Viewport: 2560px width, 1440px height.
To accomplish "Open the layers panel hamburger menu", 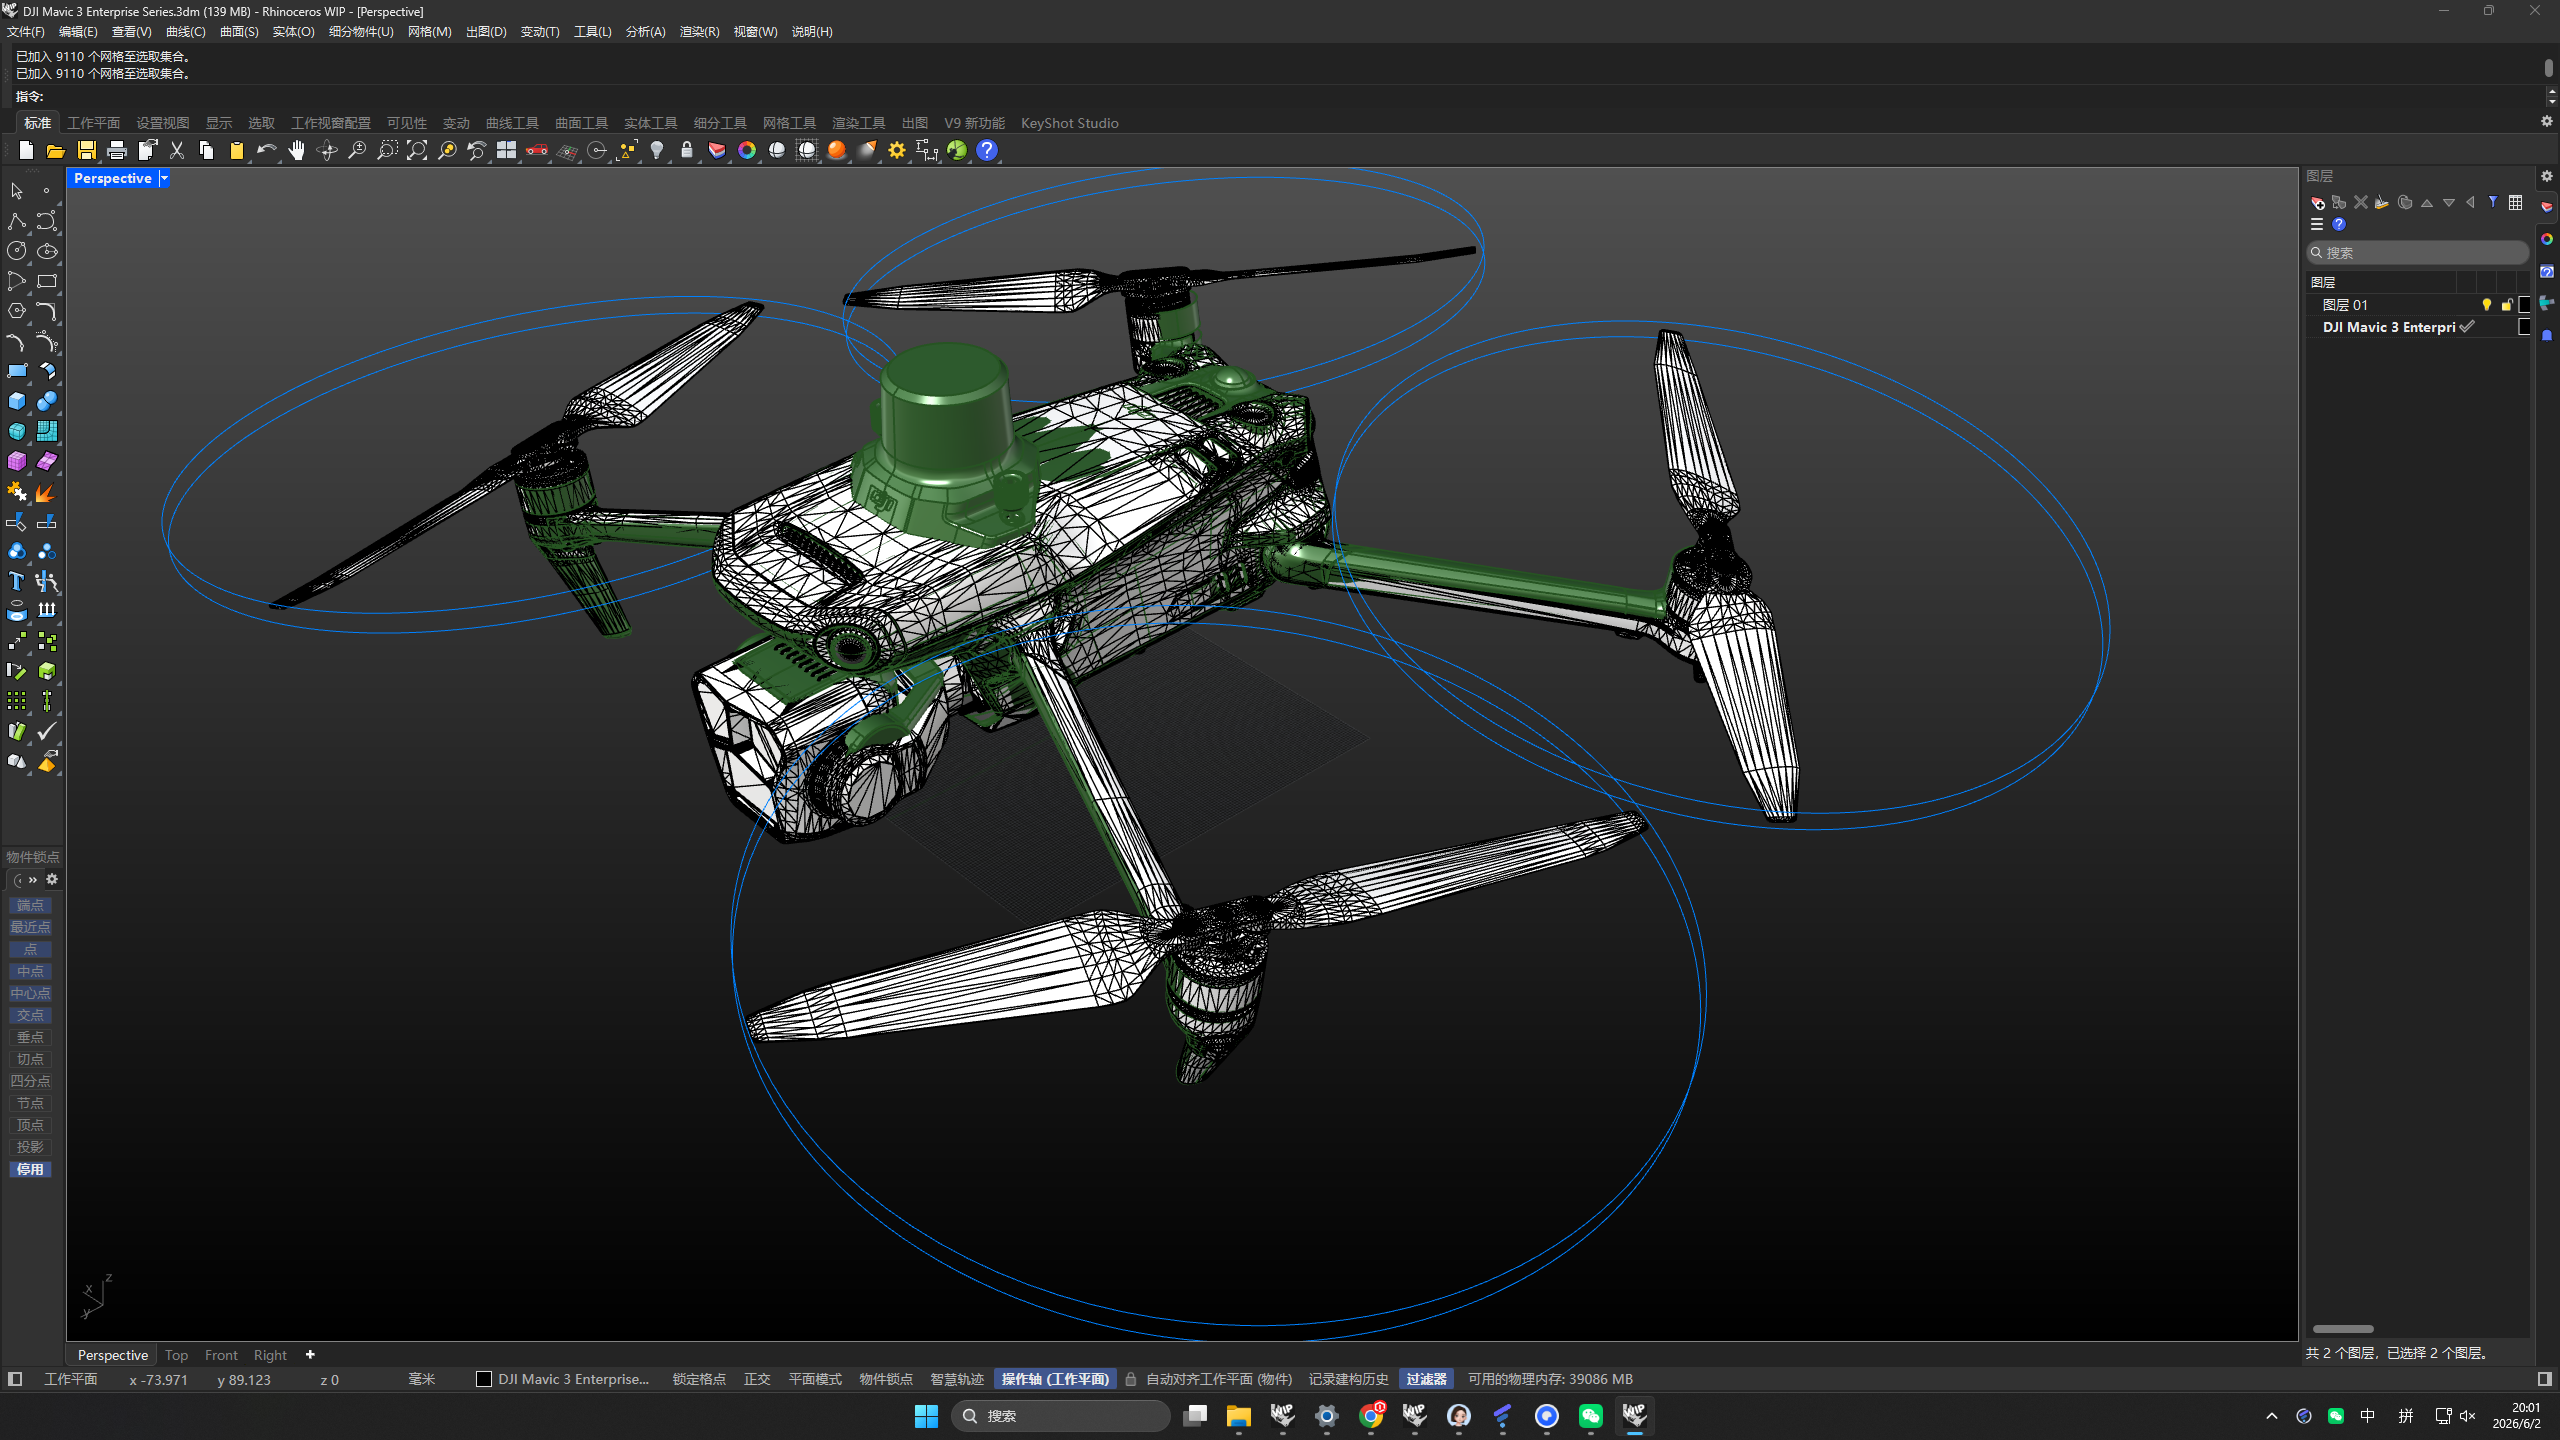I will [x=2317, y=225].
